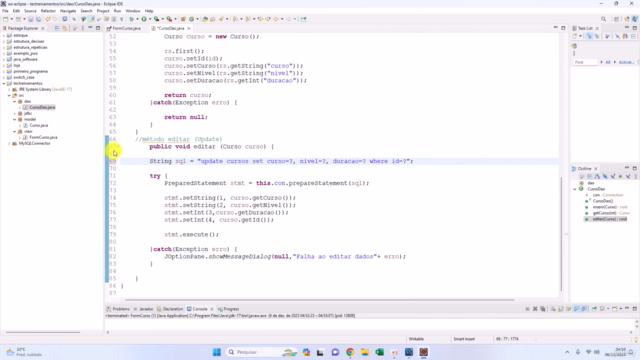Click the 'All' link in Task List

pyautogui.click(x=608, y=62)
